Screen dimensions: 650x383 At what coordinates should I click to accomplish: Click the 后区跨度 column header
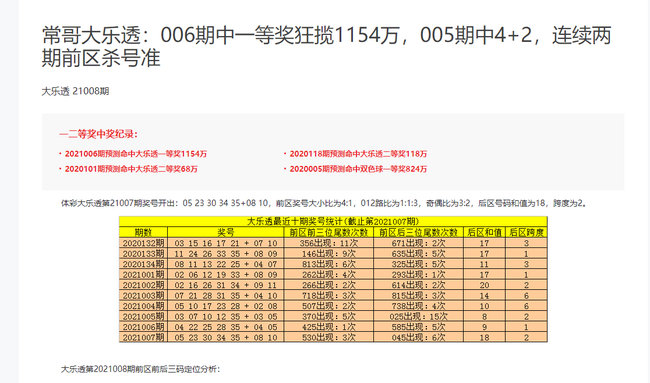tap(526, 232)
